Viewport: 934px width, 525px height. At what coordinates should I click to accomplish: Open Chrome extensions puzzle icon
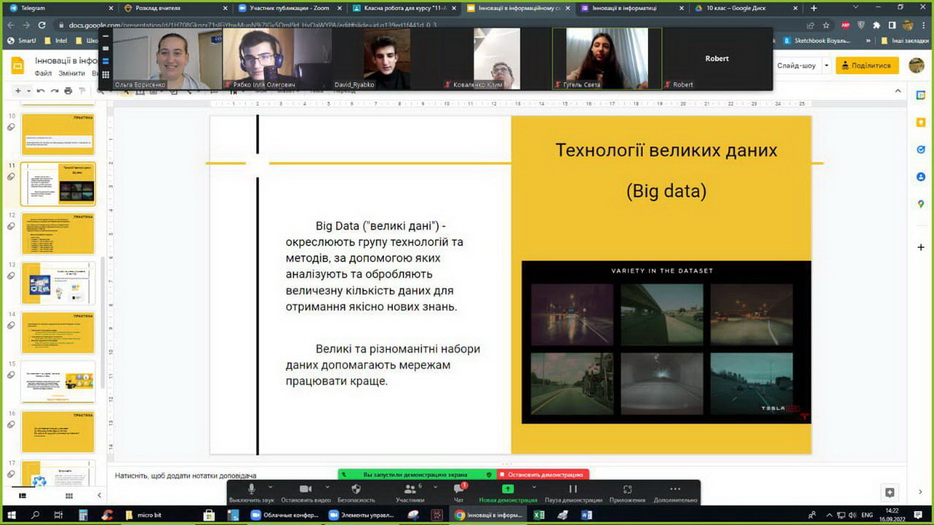(876, 25)
